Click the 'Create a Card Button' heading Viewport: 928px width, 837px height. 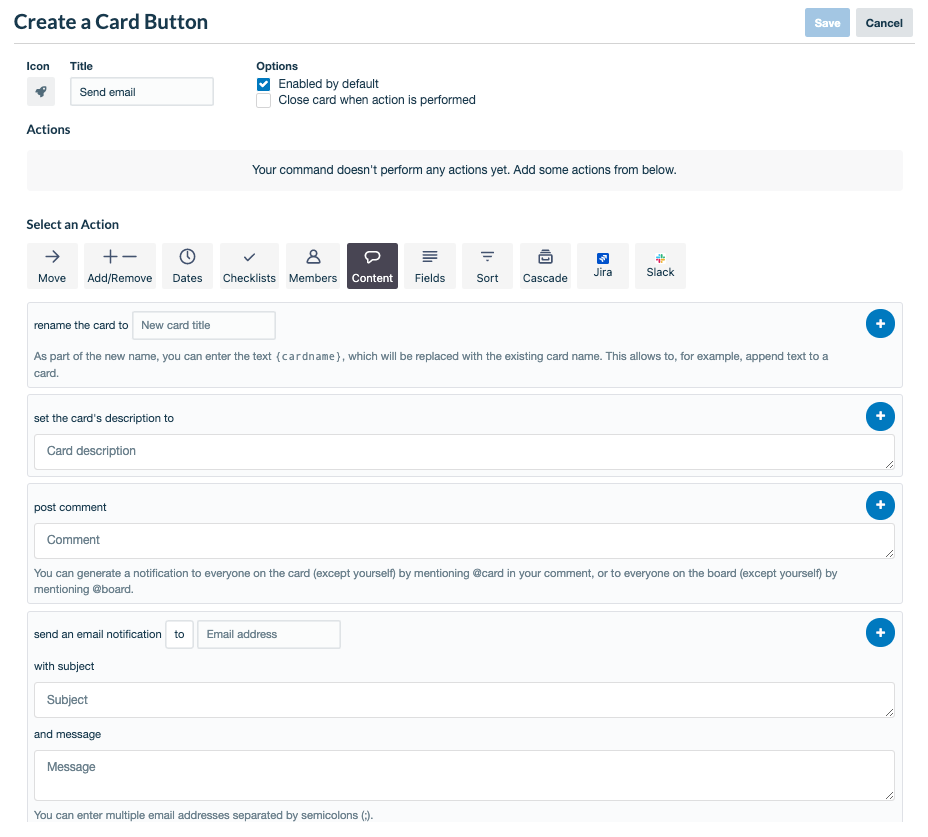[111, 22]
